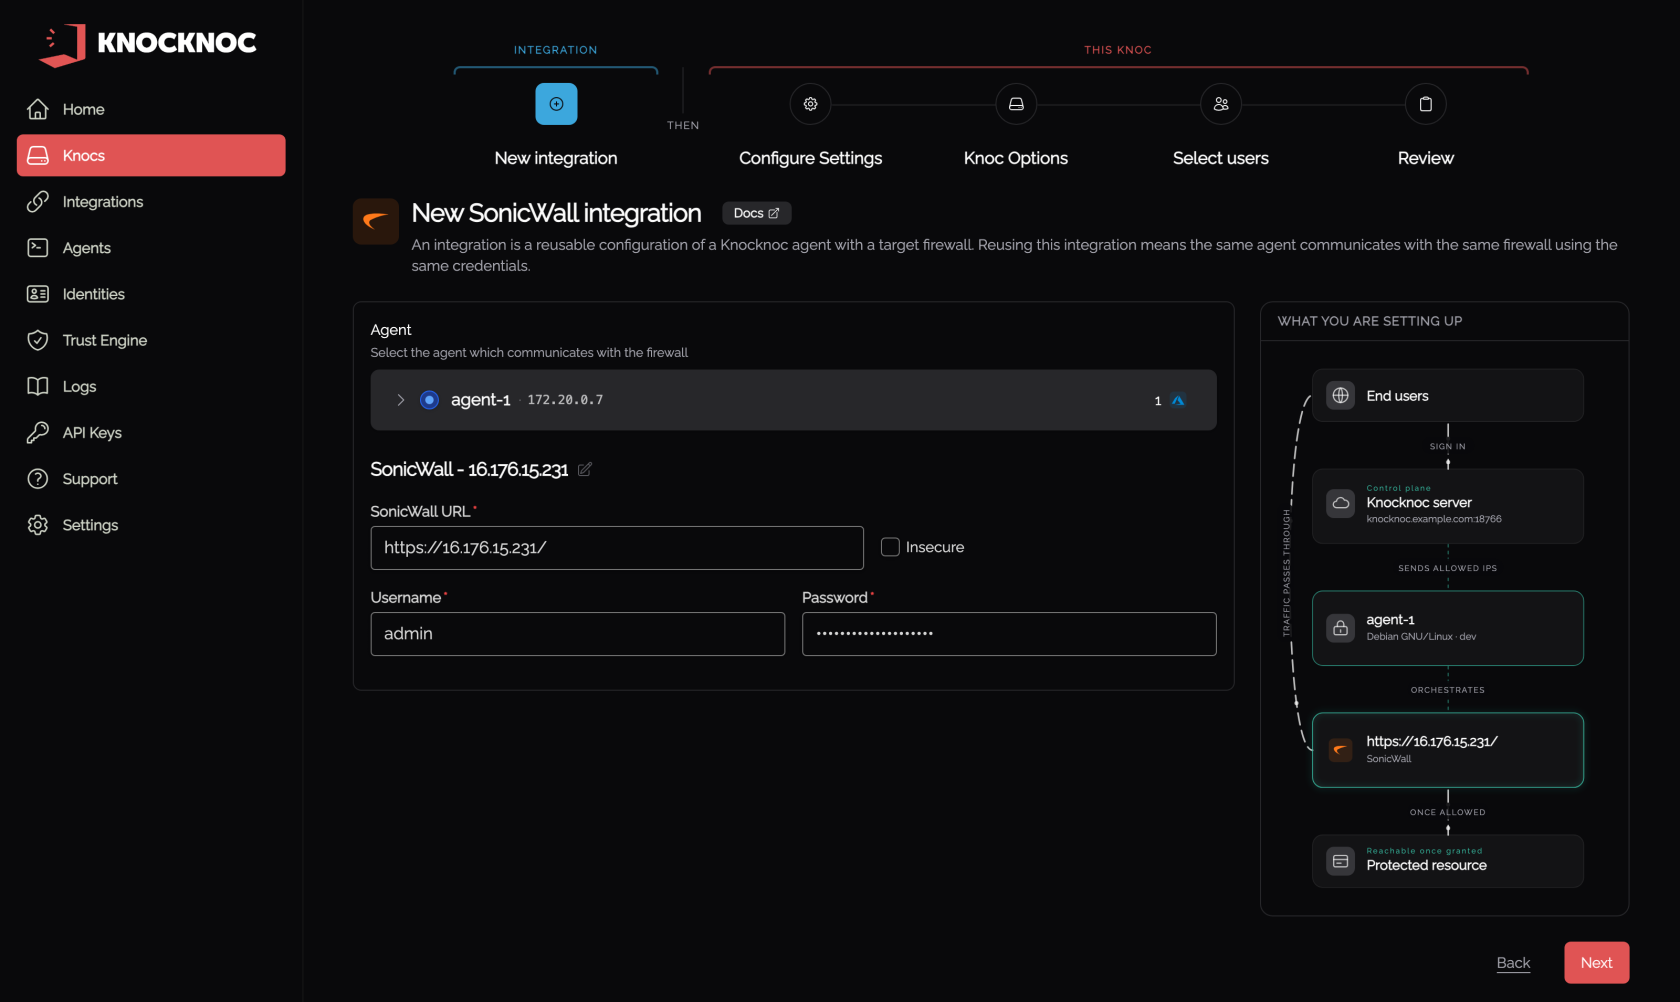Click the Protected resource label
Viewport: 1680px width, 1002px height.
tap(1427, 865)
